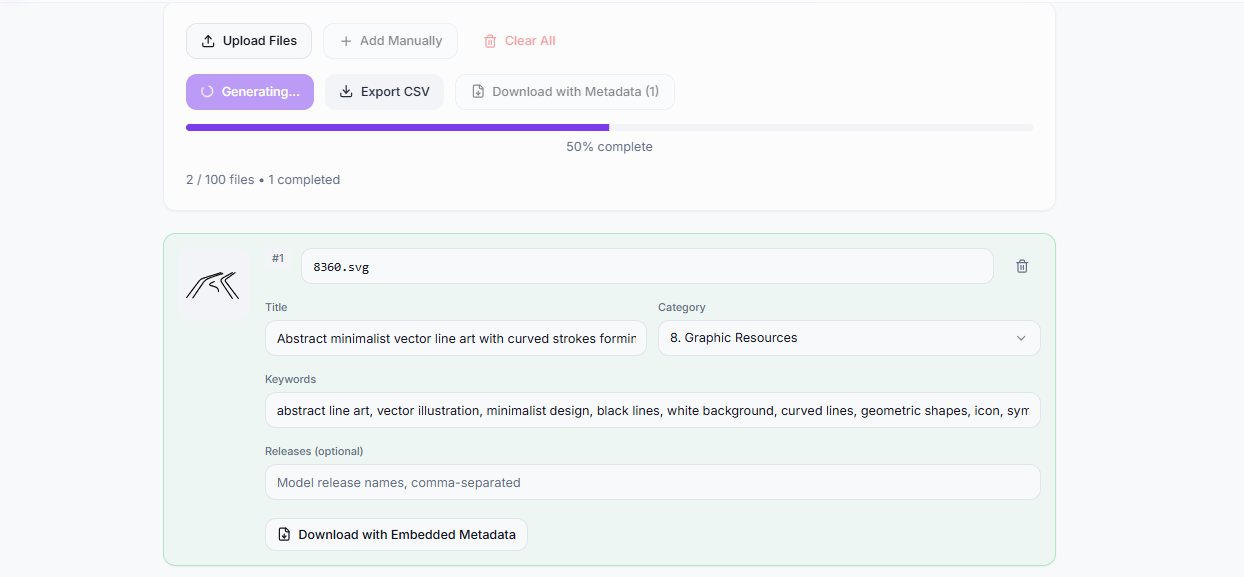The width and height of the screenshot is (1244, 577).
Task: Click Add Manually to create an entry
Action: coord(390,40)
